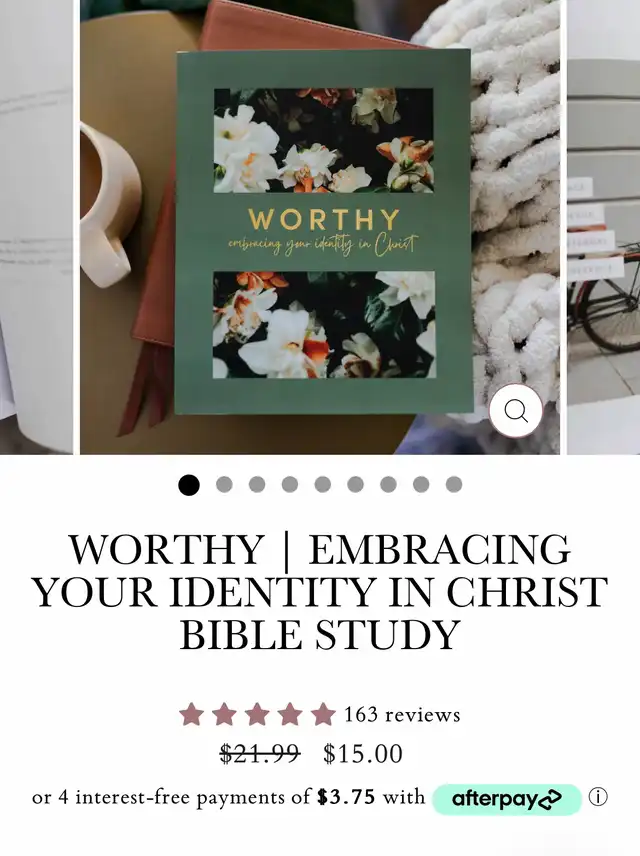Click the Worthy Bible study product title
This screenshot has width=640, height=856.
pyautogui.click(x=320, y=592)
